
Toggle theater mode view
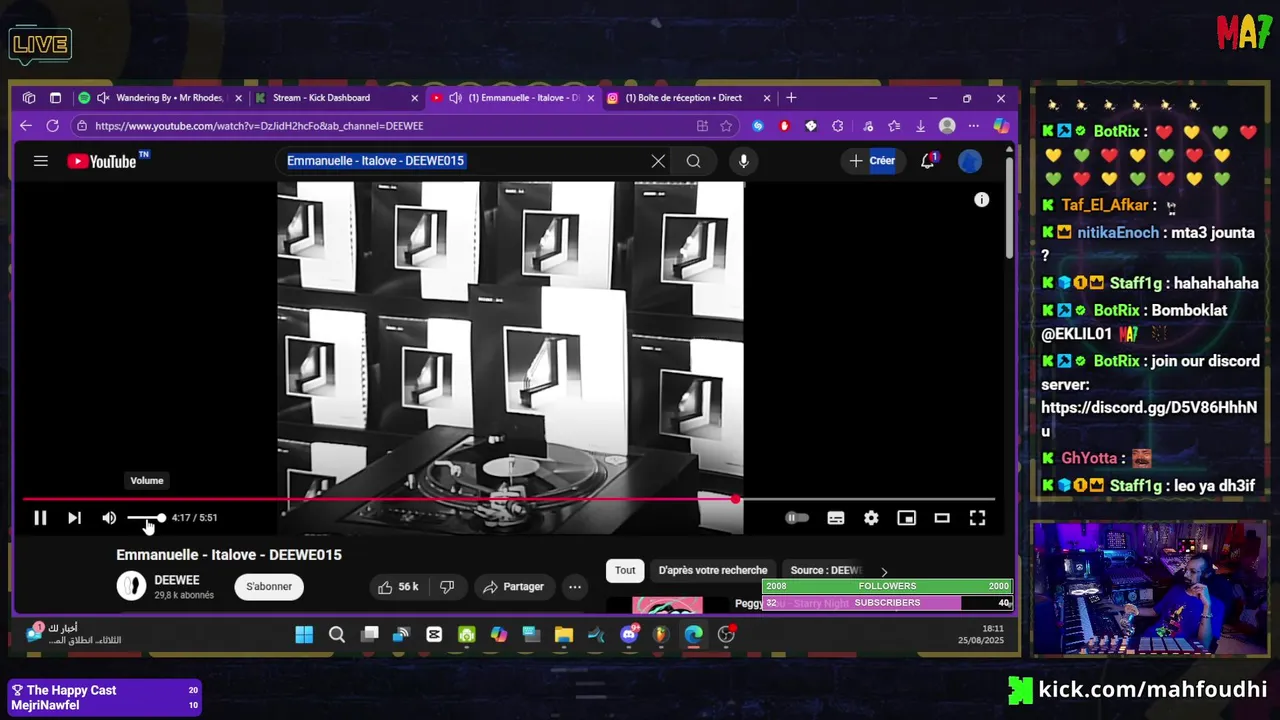(942, 518)
